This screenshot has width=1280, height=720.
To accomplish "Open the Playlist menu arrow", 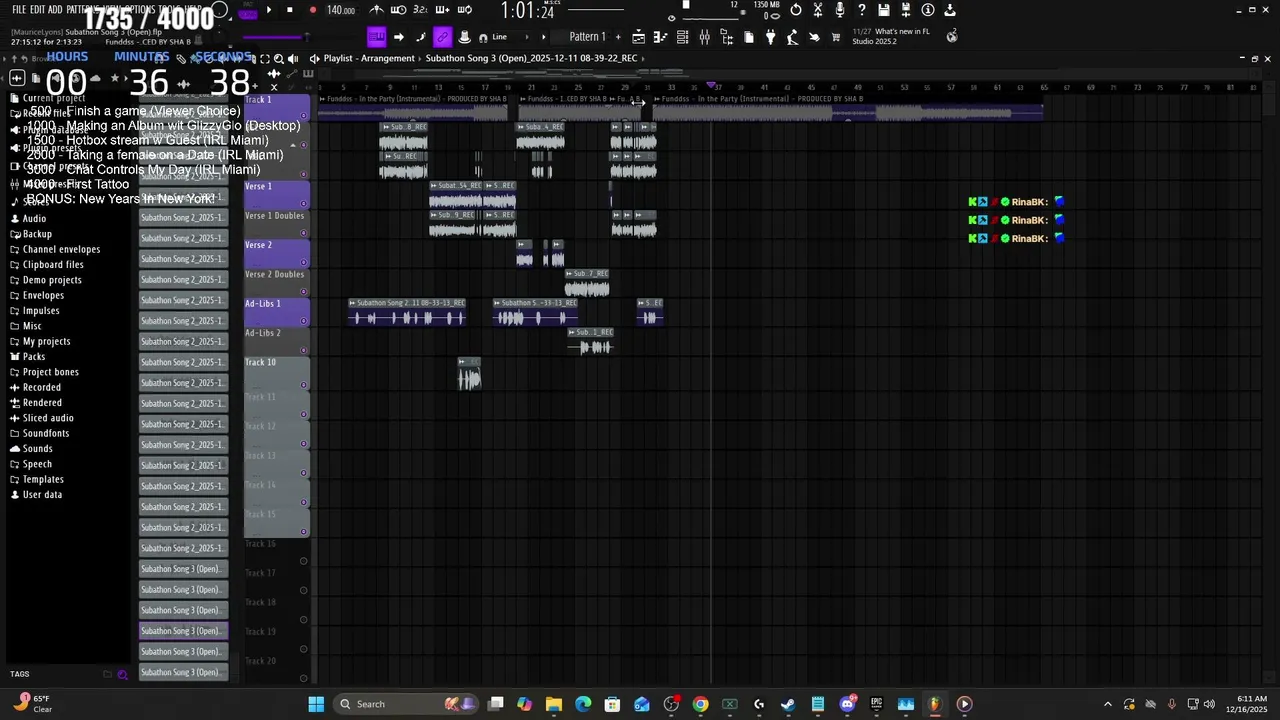I will click(x=314, y=58).
